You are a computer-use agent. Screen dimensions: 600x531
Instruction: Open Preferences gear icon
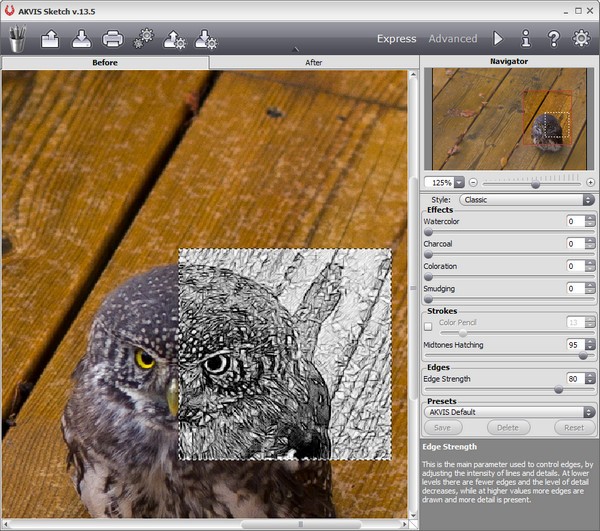pos(581,39)
